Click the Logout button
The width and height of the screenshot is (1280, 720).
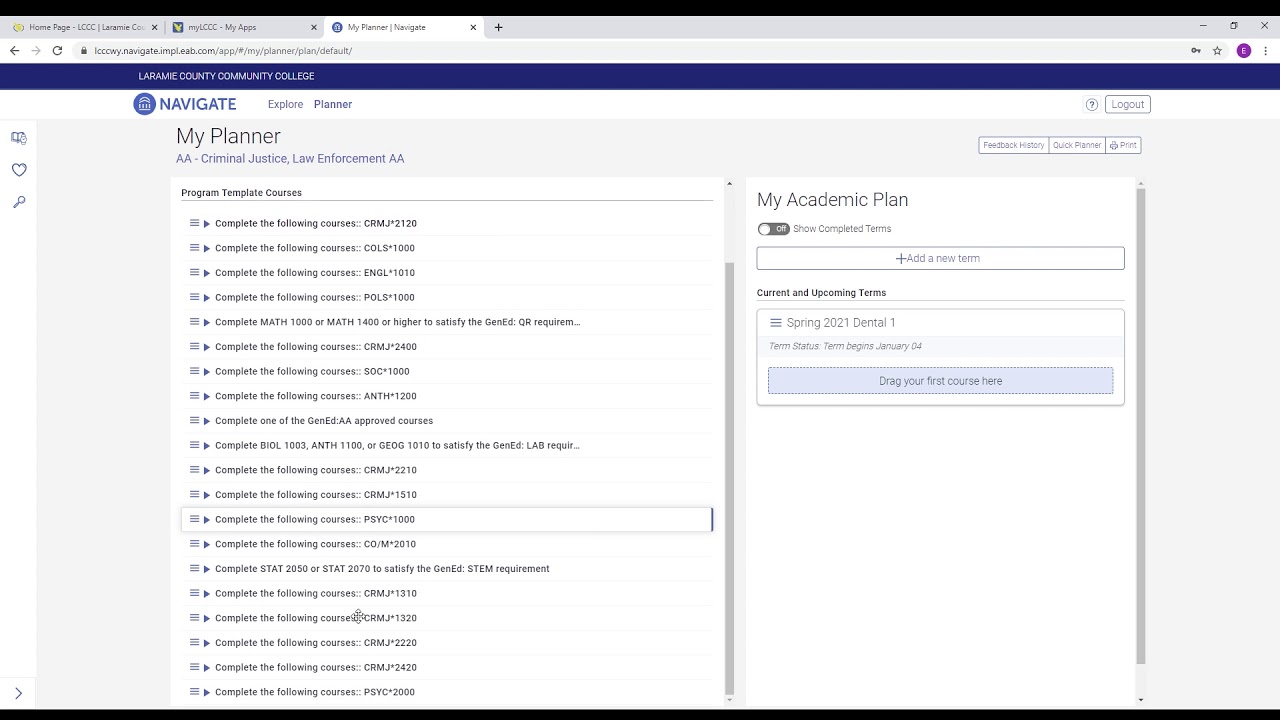1127,104
